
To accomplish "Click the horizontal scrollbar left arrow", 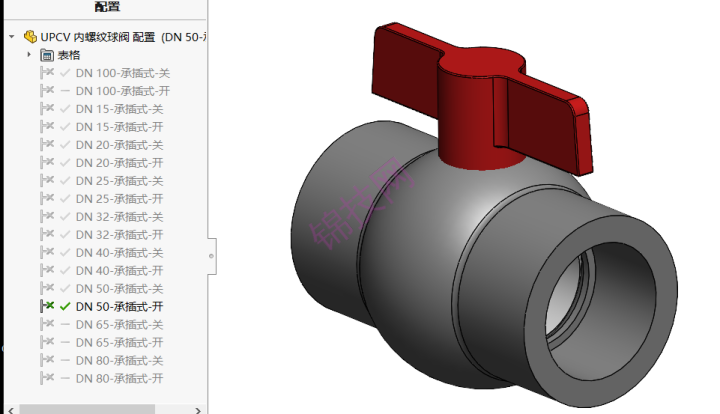I will coord(11,410).
